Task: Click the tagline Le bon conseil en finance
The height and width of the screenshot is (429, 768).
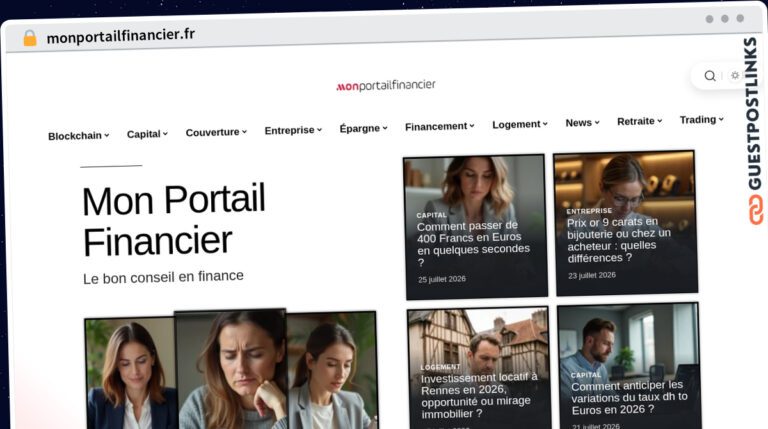Action: click(x=163, y=277)
